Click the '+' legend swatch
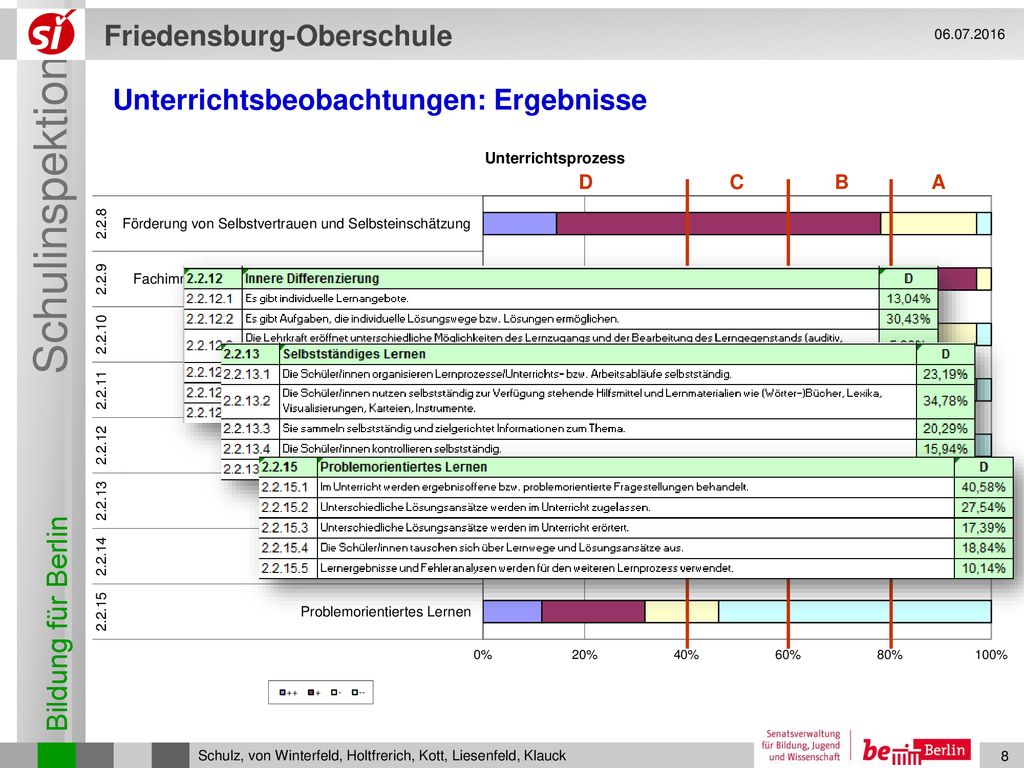Image resolution: width=1024 pixels, height=768 pixels. [x=311, y=692]
